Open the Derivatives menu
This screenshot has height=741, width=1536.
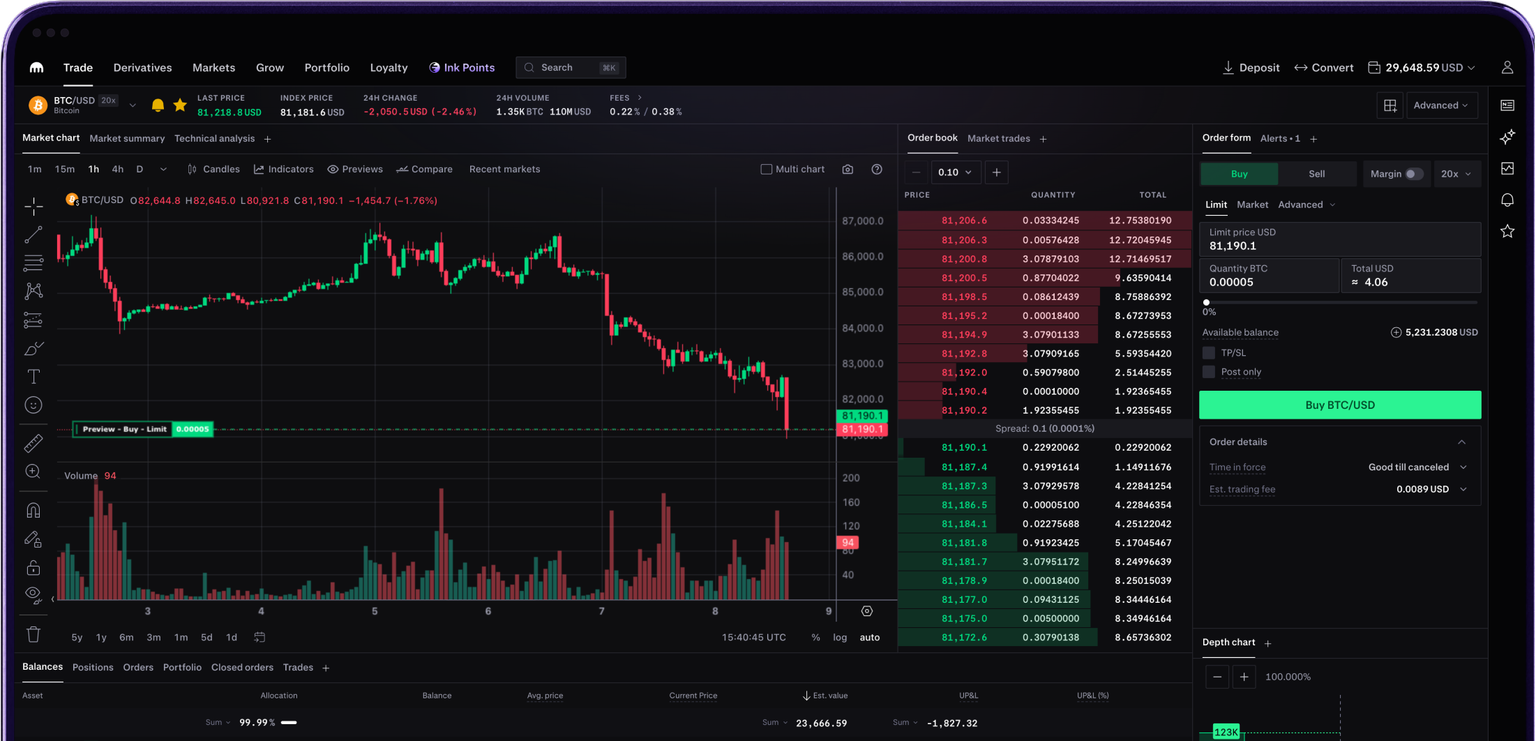[x=142, y=68]
